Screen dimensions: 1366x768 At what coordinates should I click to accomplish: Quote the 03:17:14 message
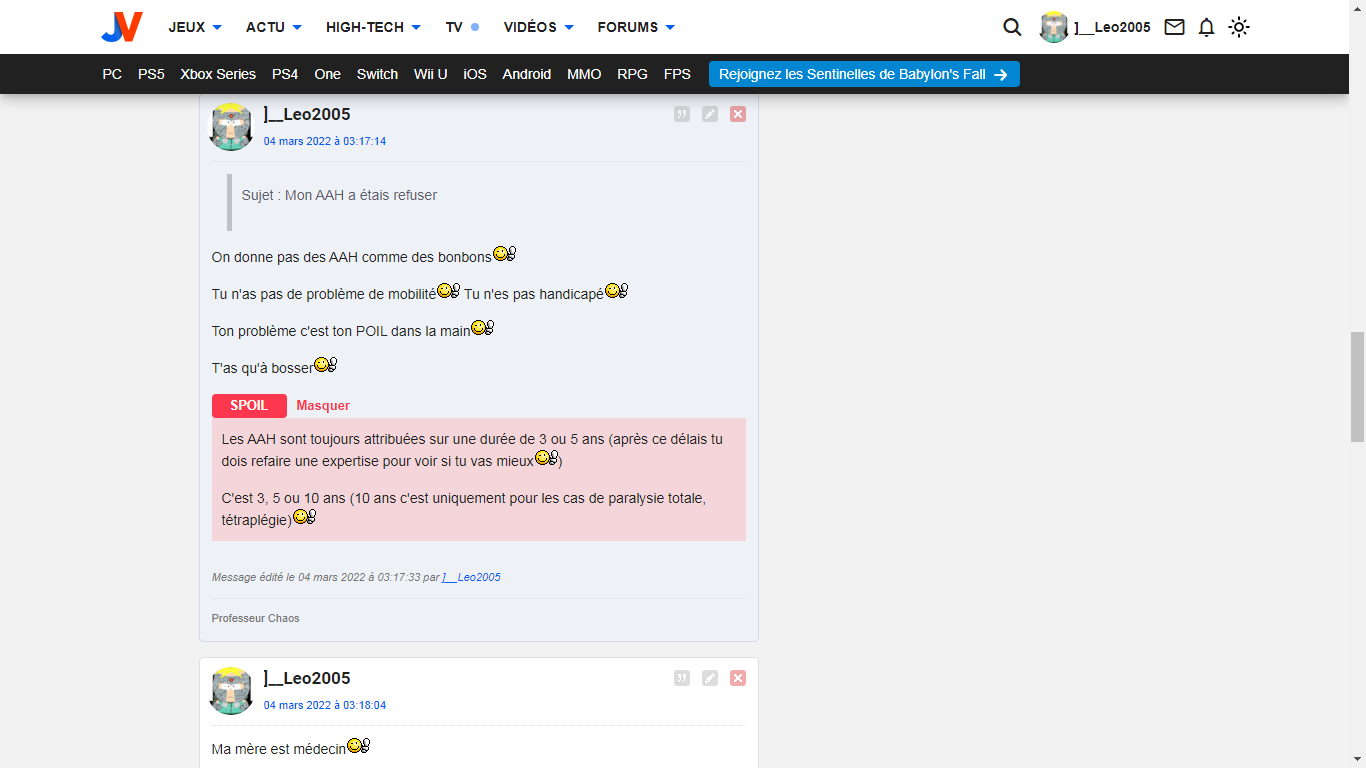coord(682,114)
